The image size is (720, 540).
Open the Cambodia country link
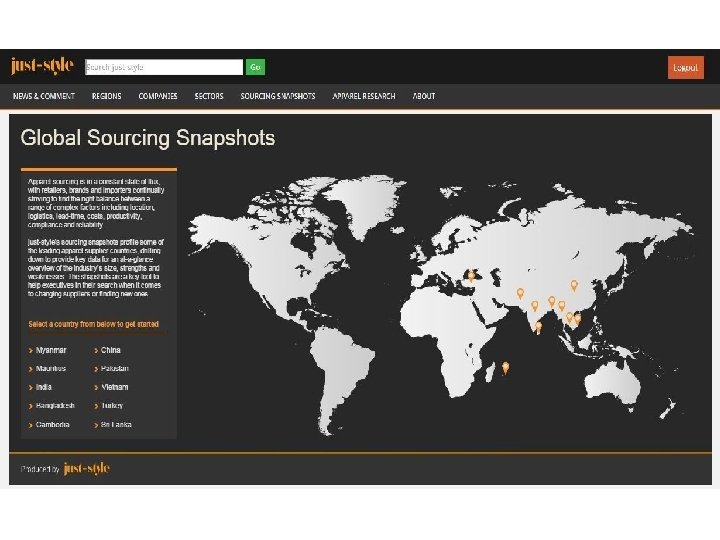(52, 424)
